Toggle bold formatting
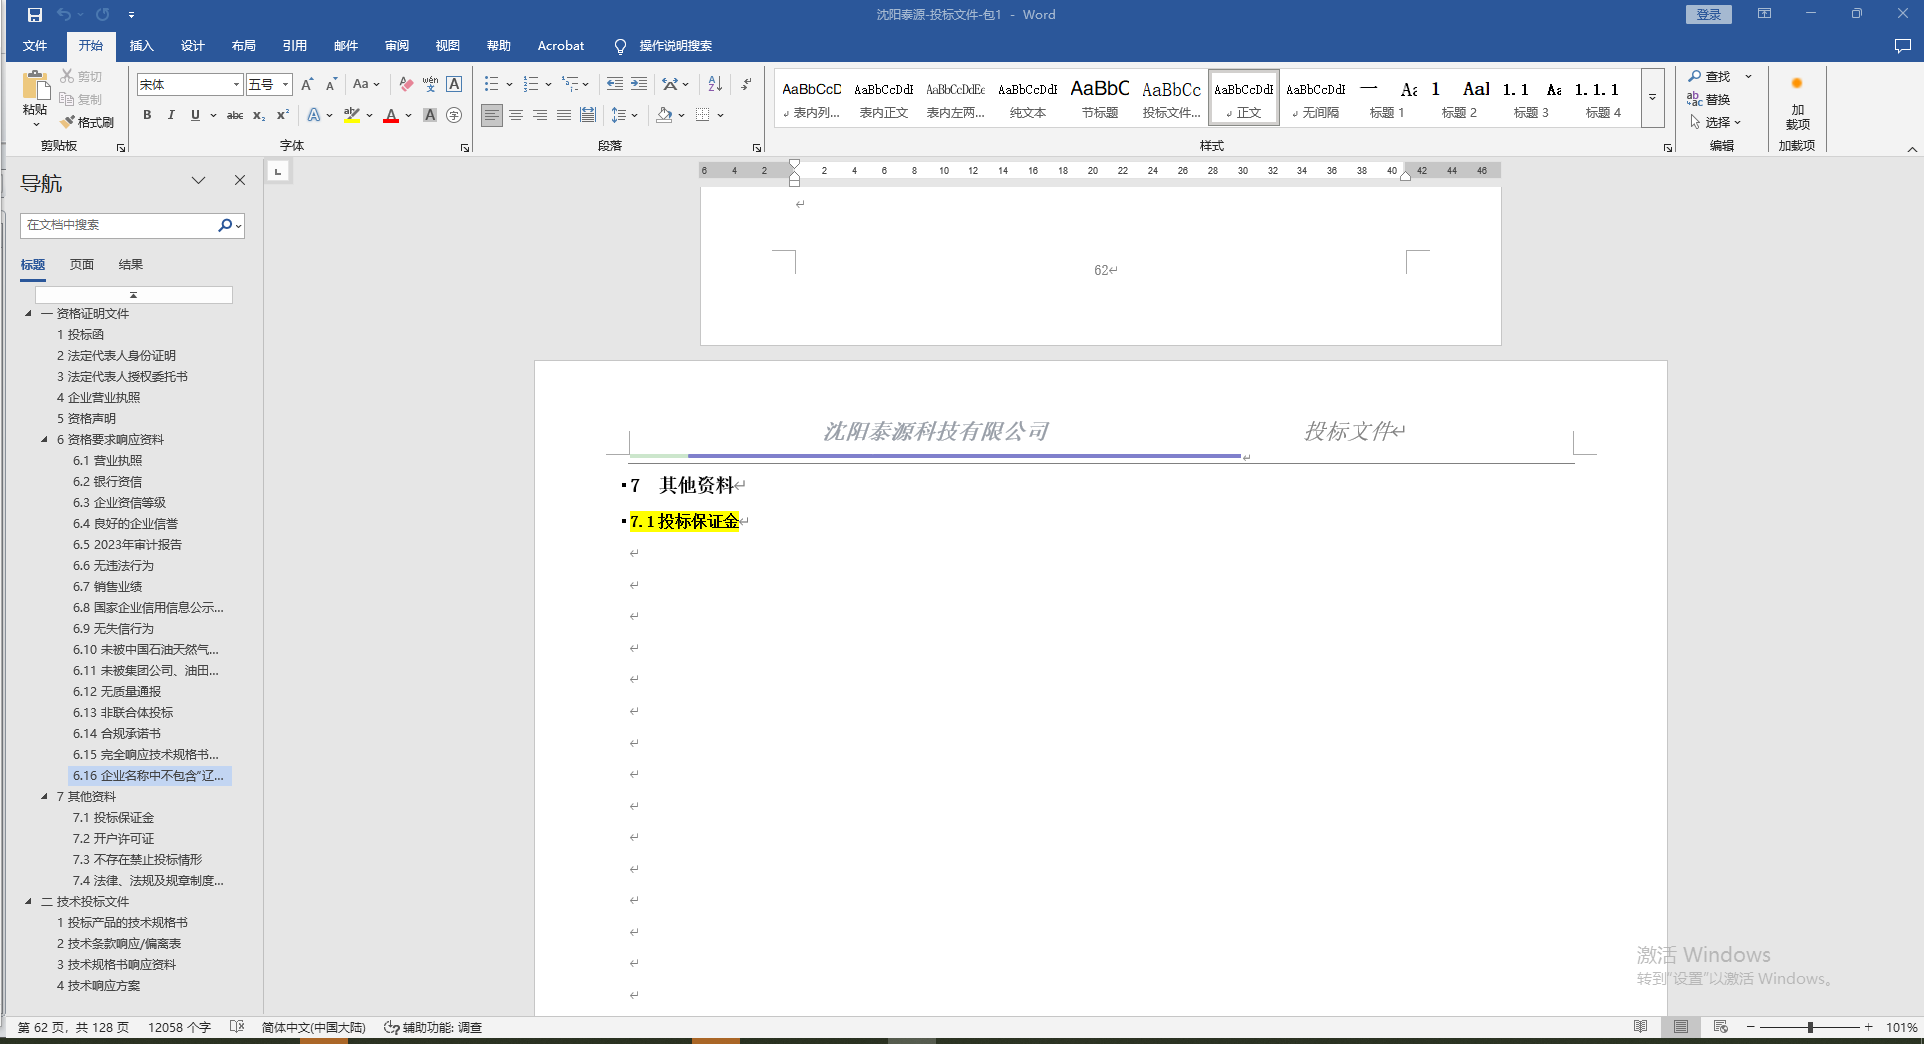This screenshot has width=1924, height=1044. pos(147,115)
